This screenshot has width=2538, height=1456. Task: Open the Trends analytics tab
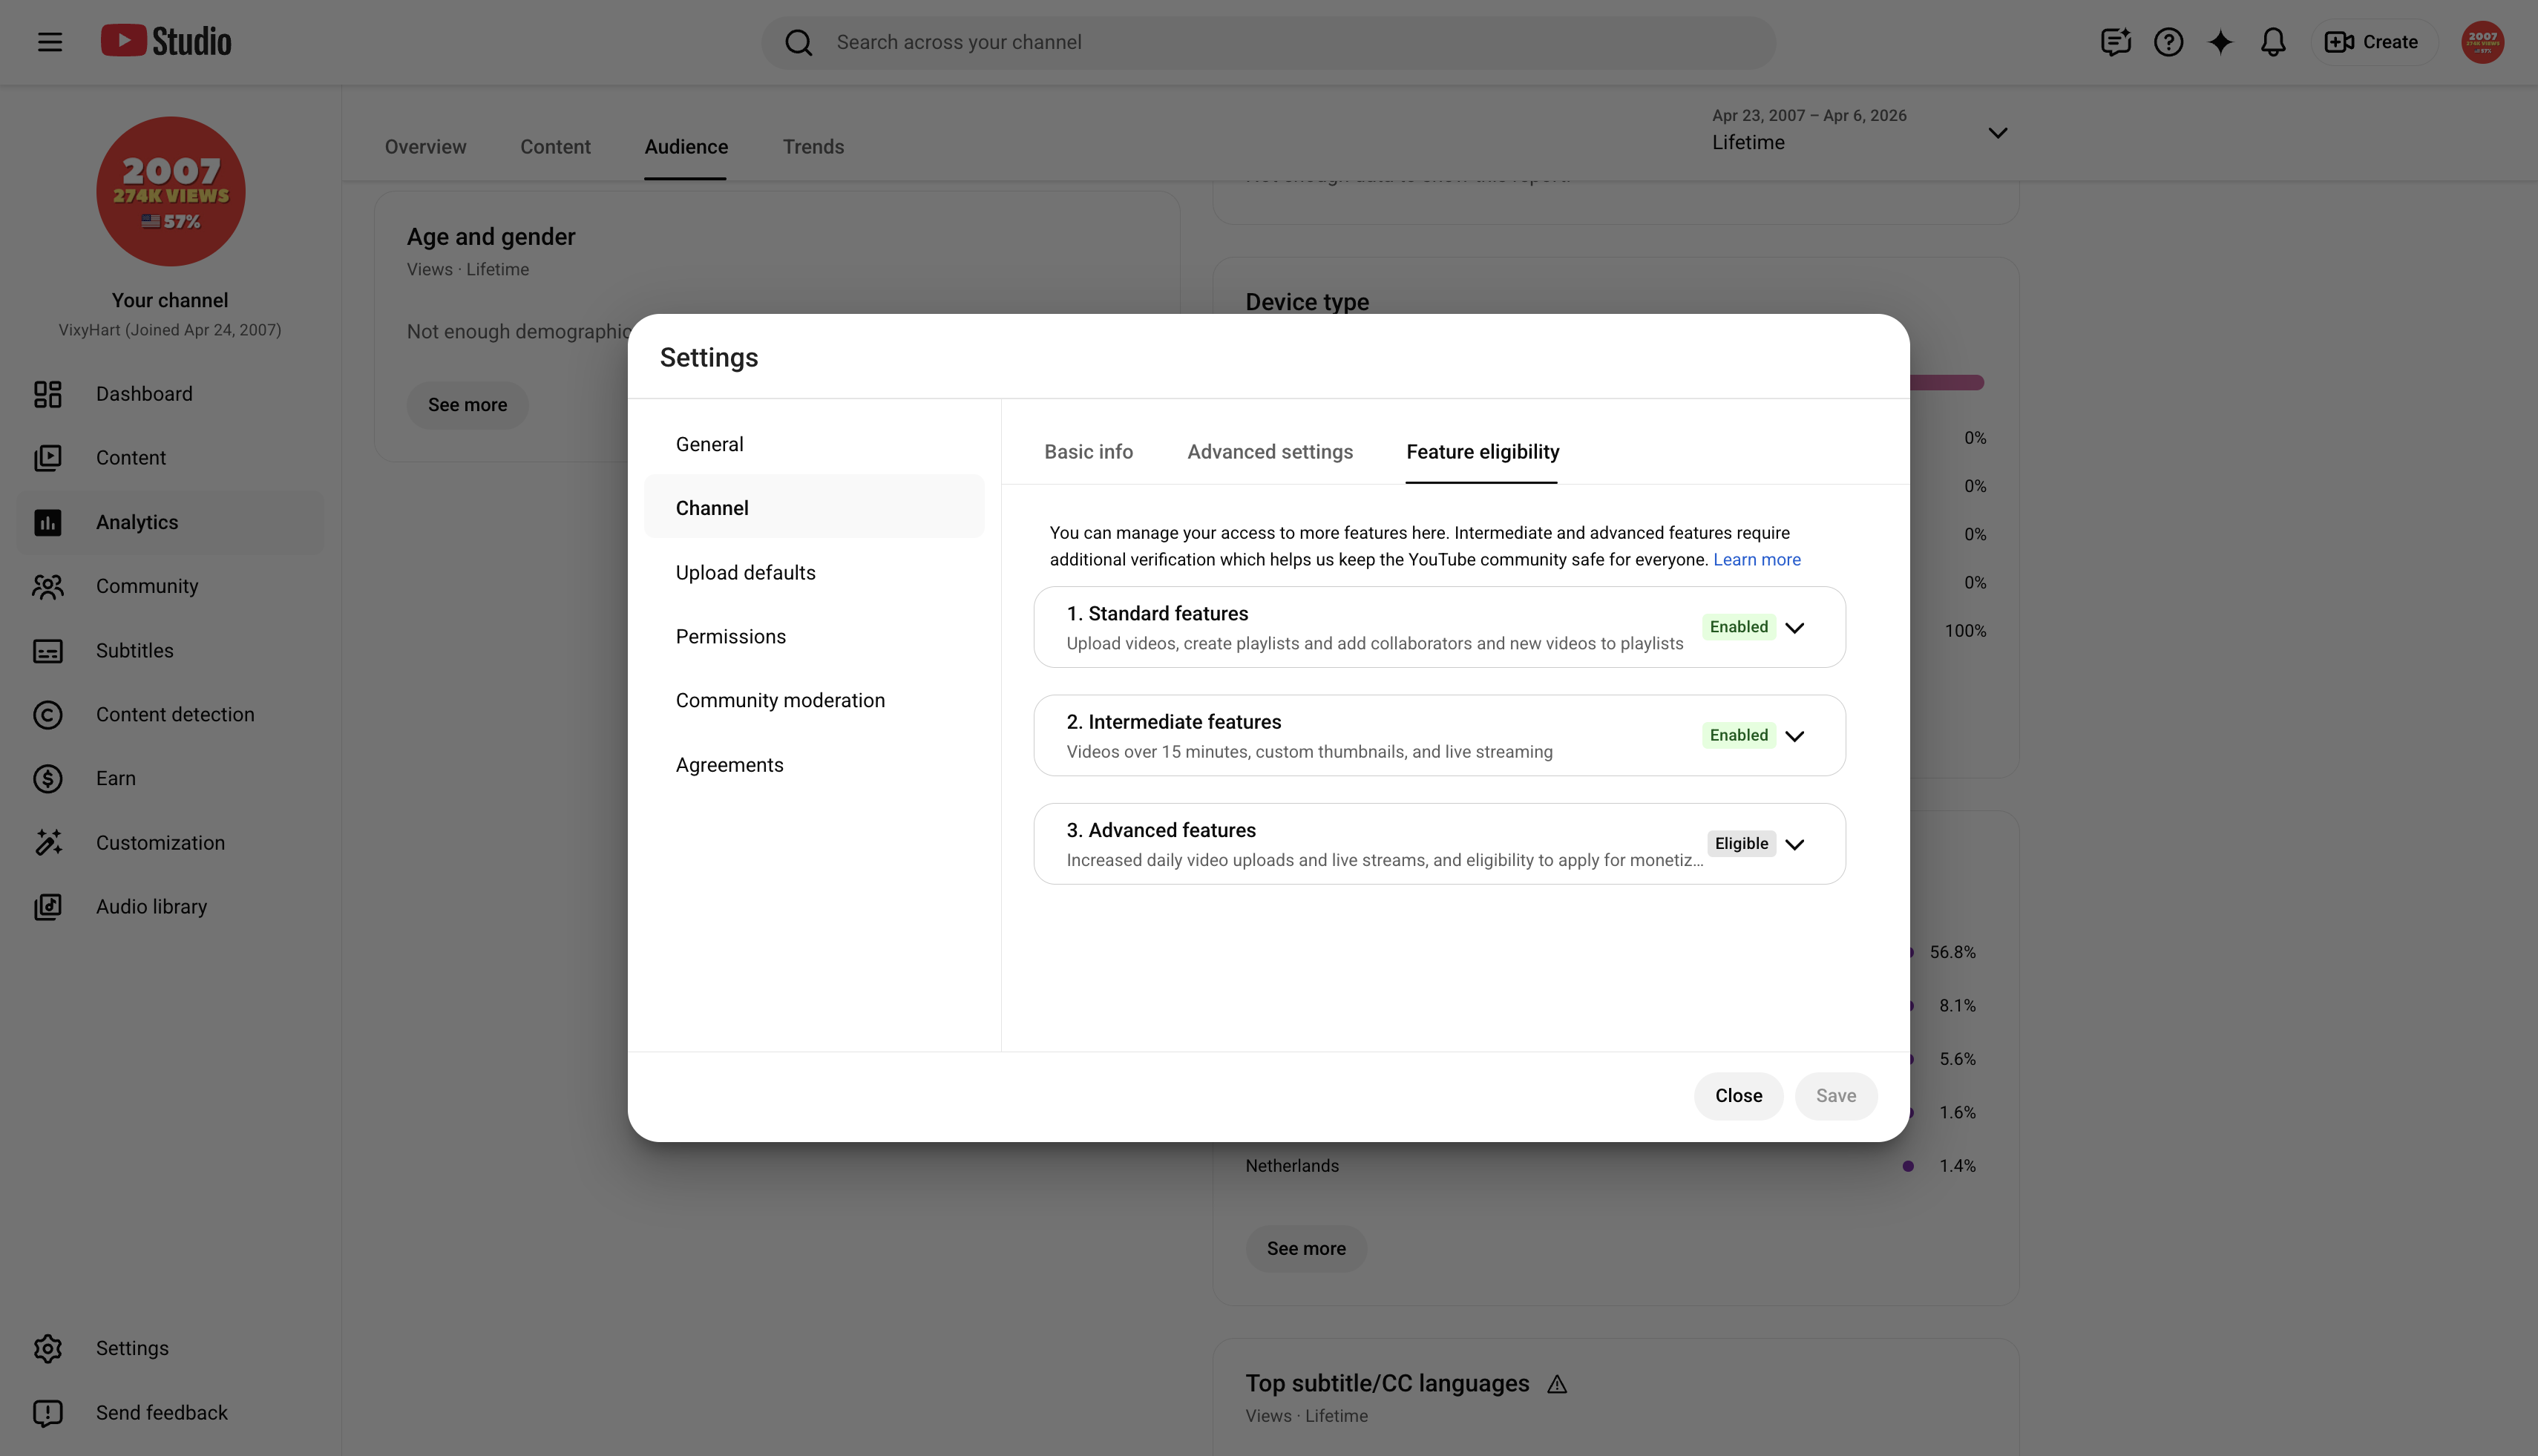point(813,147)
